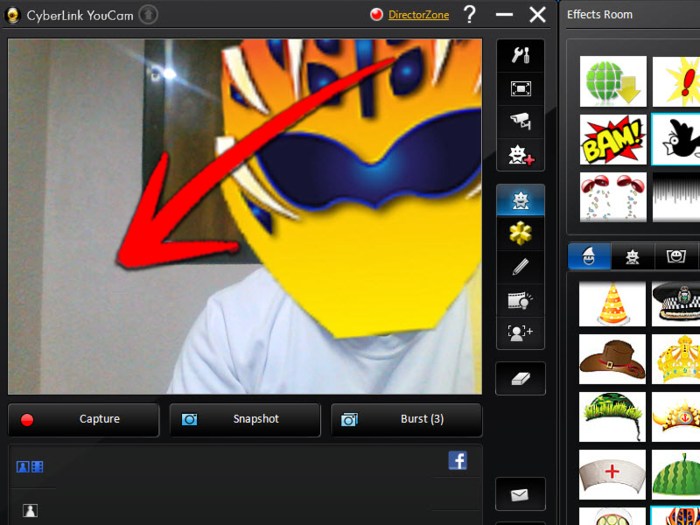Click the Capture record button
The height and width of the screenshot is (525, 700).
click(84, 420)
